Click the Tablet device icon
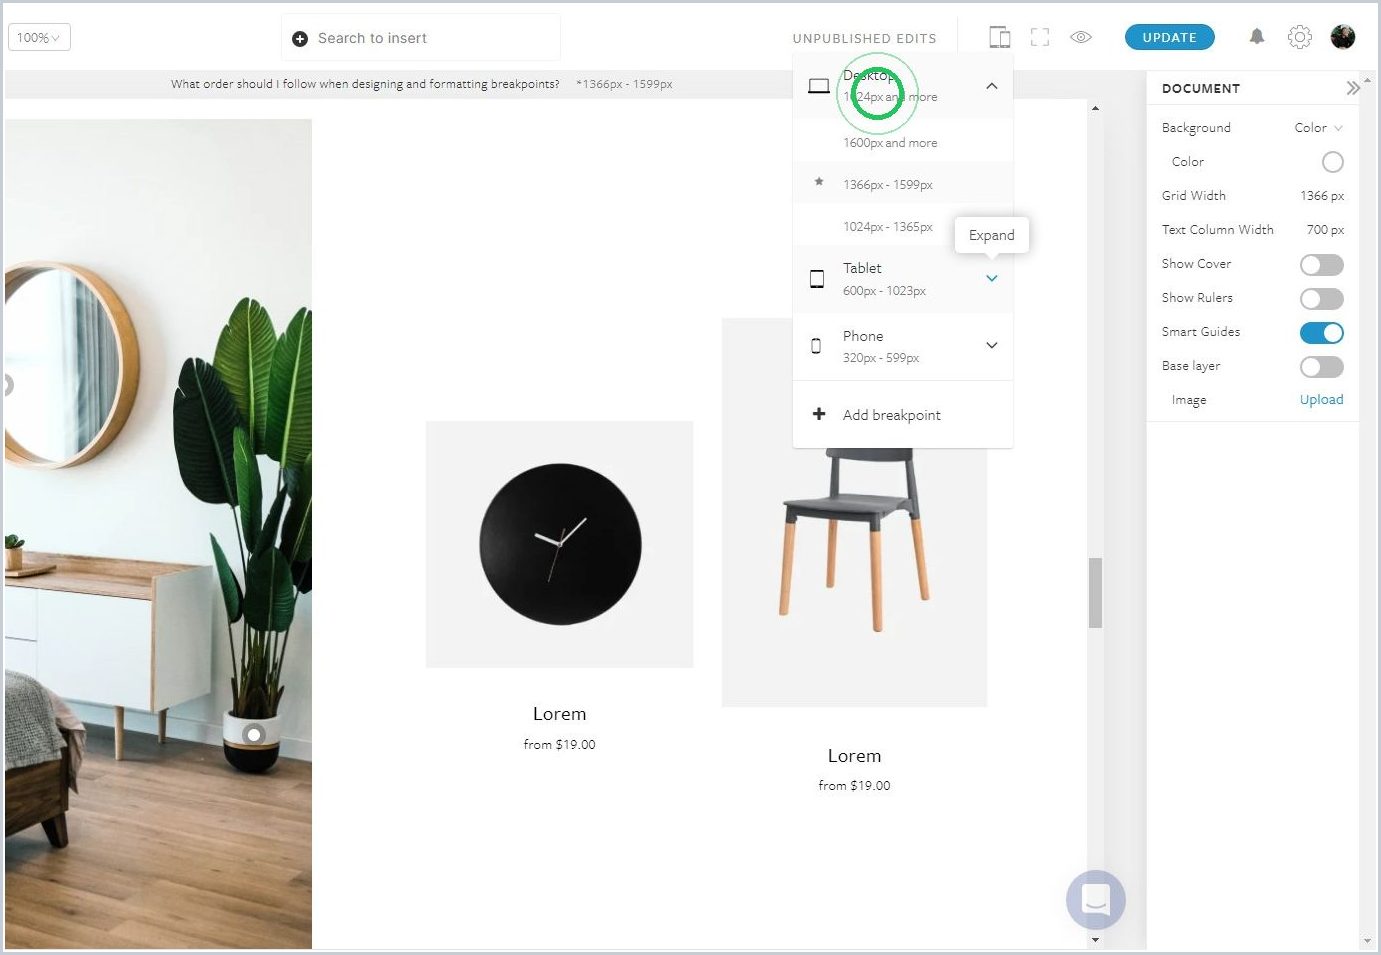Image resolution: width=1381 pixels, height=955 pixels. click(x=817, y=279)
